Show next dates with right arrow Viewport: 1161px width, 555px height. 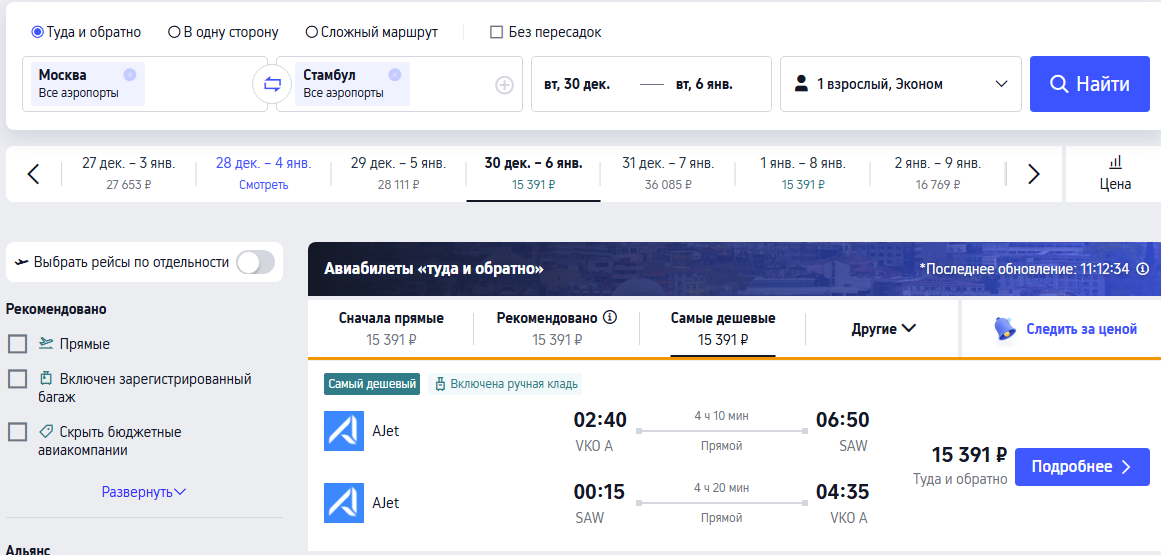(x=1034, y=174)
